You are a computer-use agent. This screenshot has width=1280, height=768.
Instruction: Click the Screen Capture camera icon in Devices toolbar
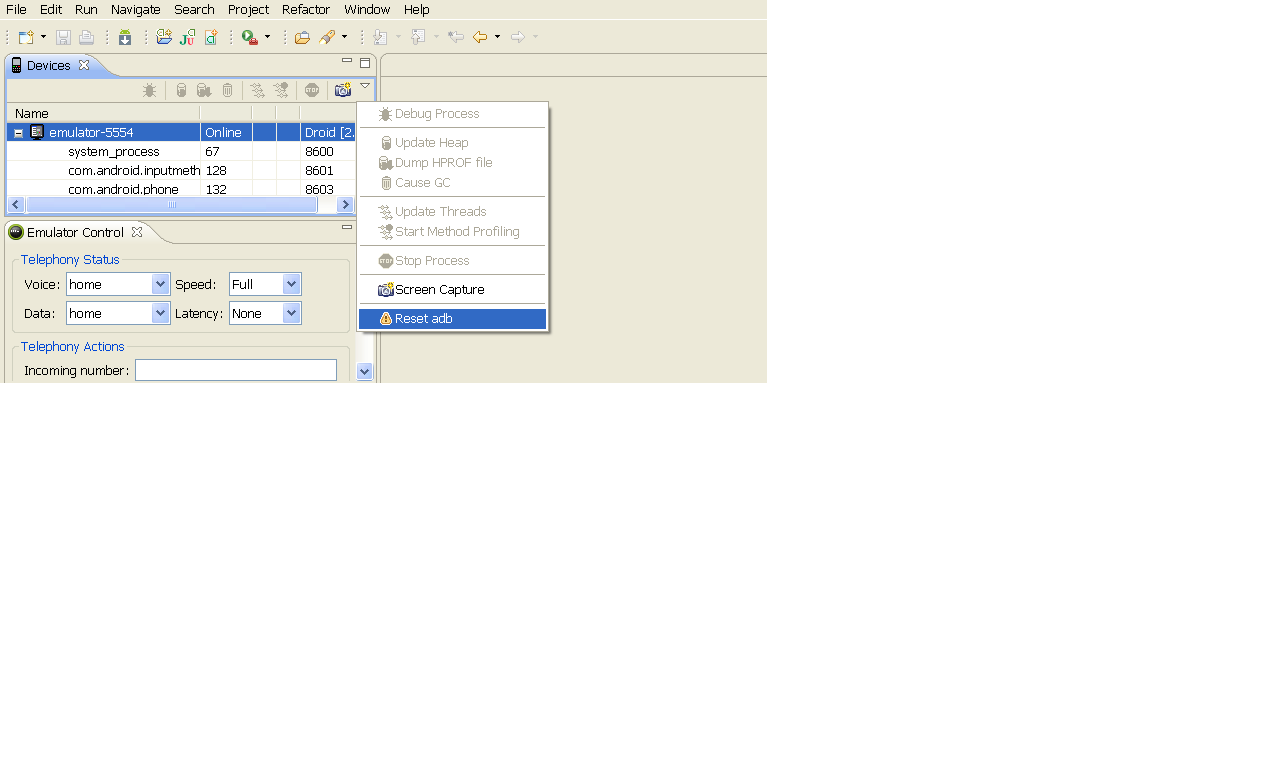tap(343, 90)
